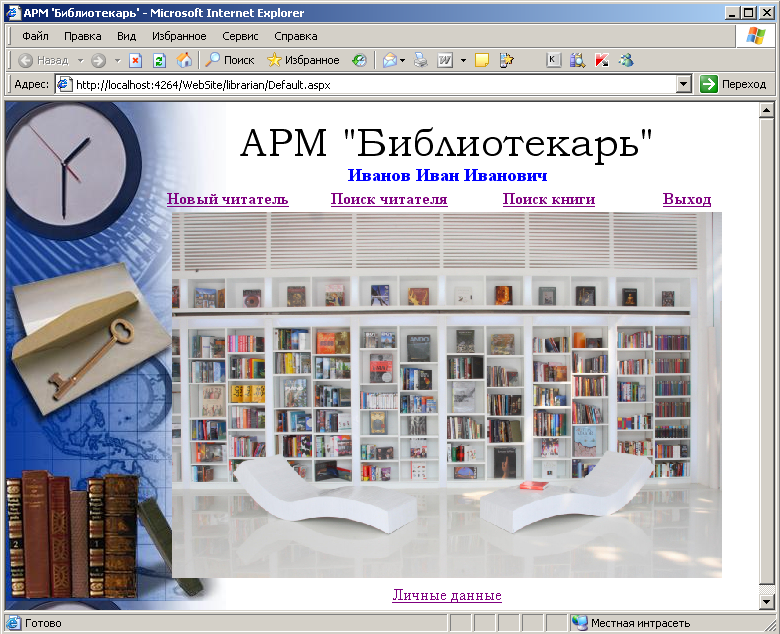Click the Messenger toolbar icon

click(626, 61)
